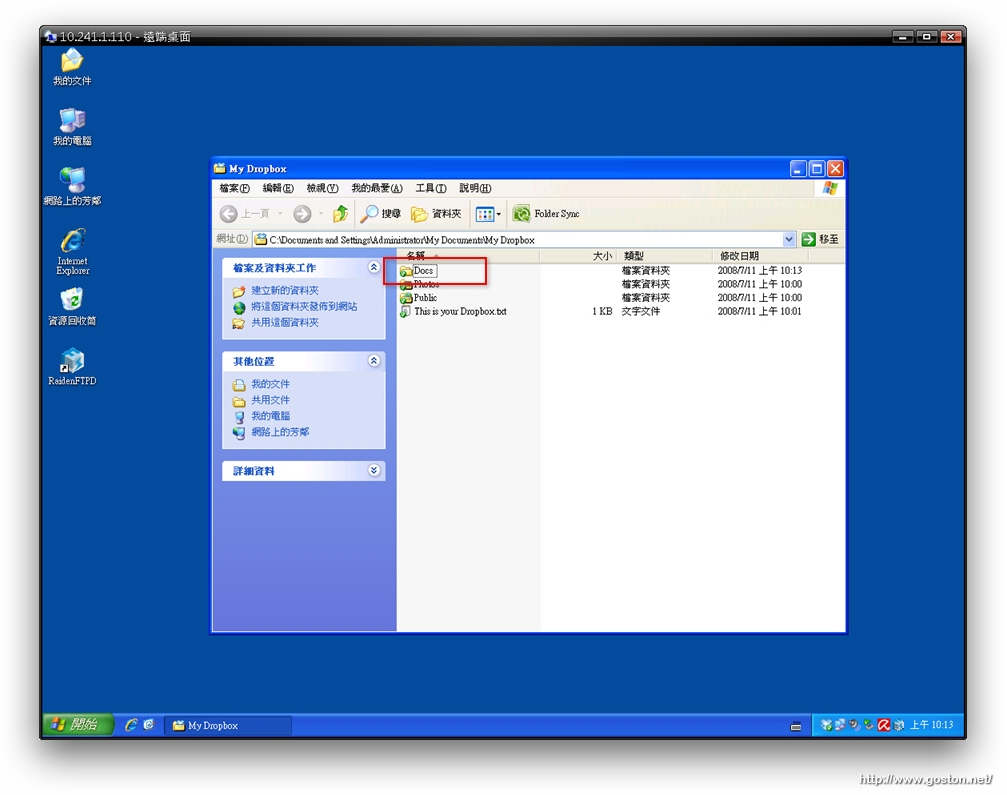Select the Docs folder
The image size is (1007, 795).
click(418, 271)
